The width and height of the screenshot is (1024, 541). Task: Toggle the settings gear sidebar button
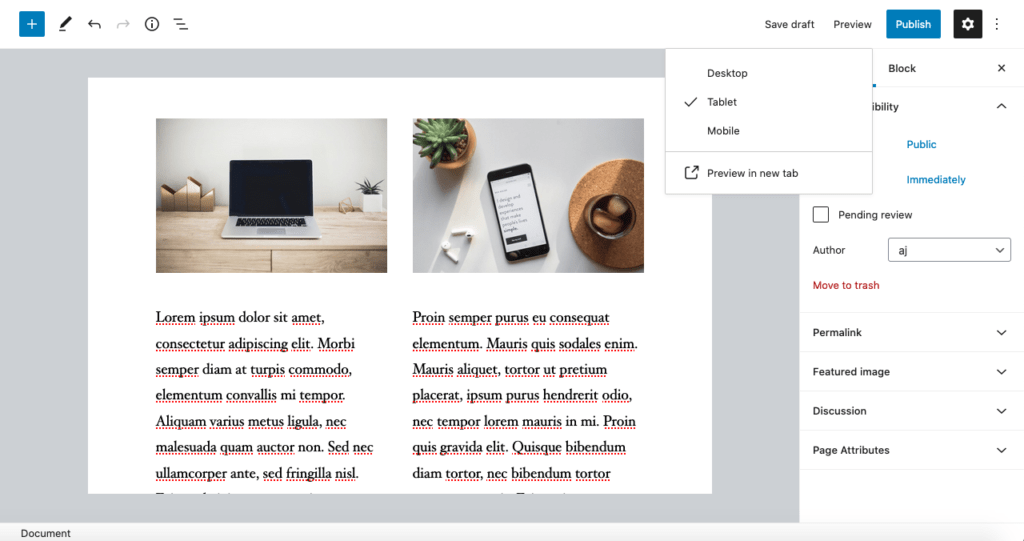tap(967, 24)
